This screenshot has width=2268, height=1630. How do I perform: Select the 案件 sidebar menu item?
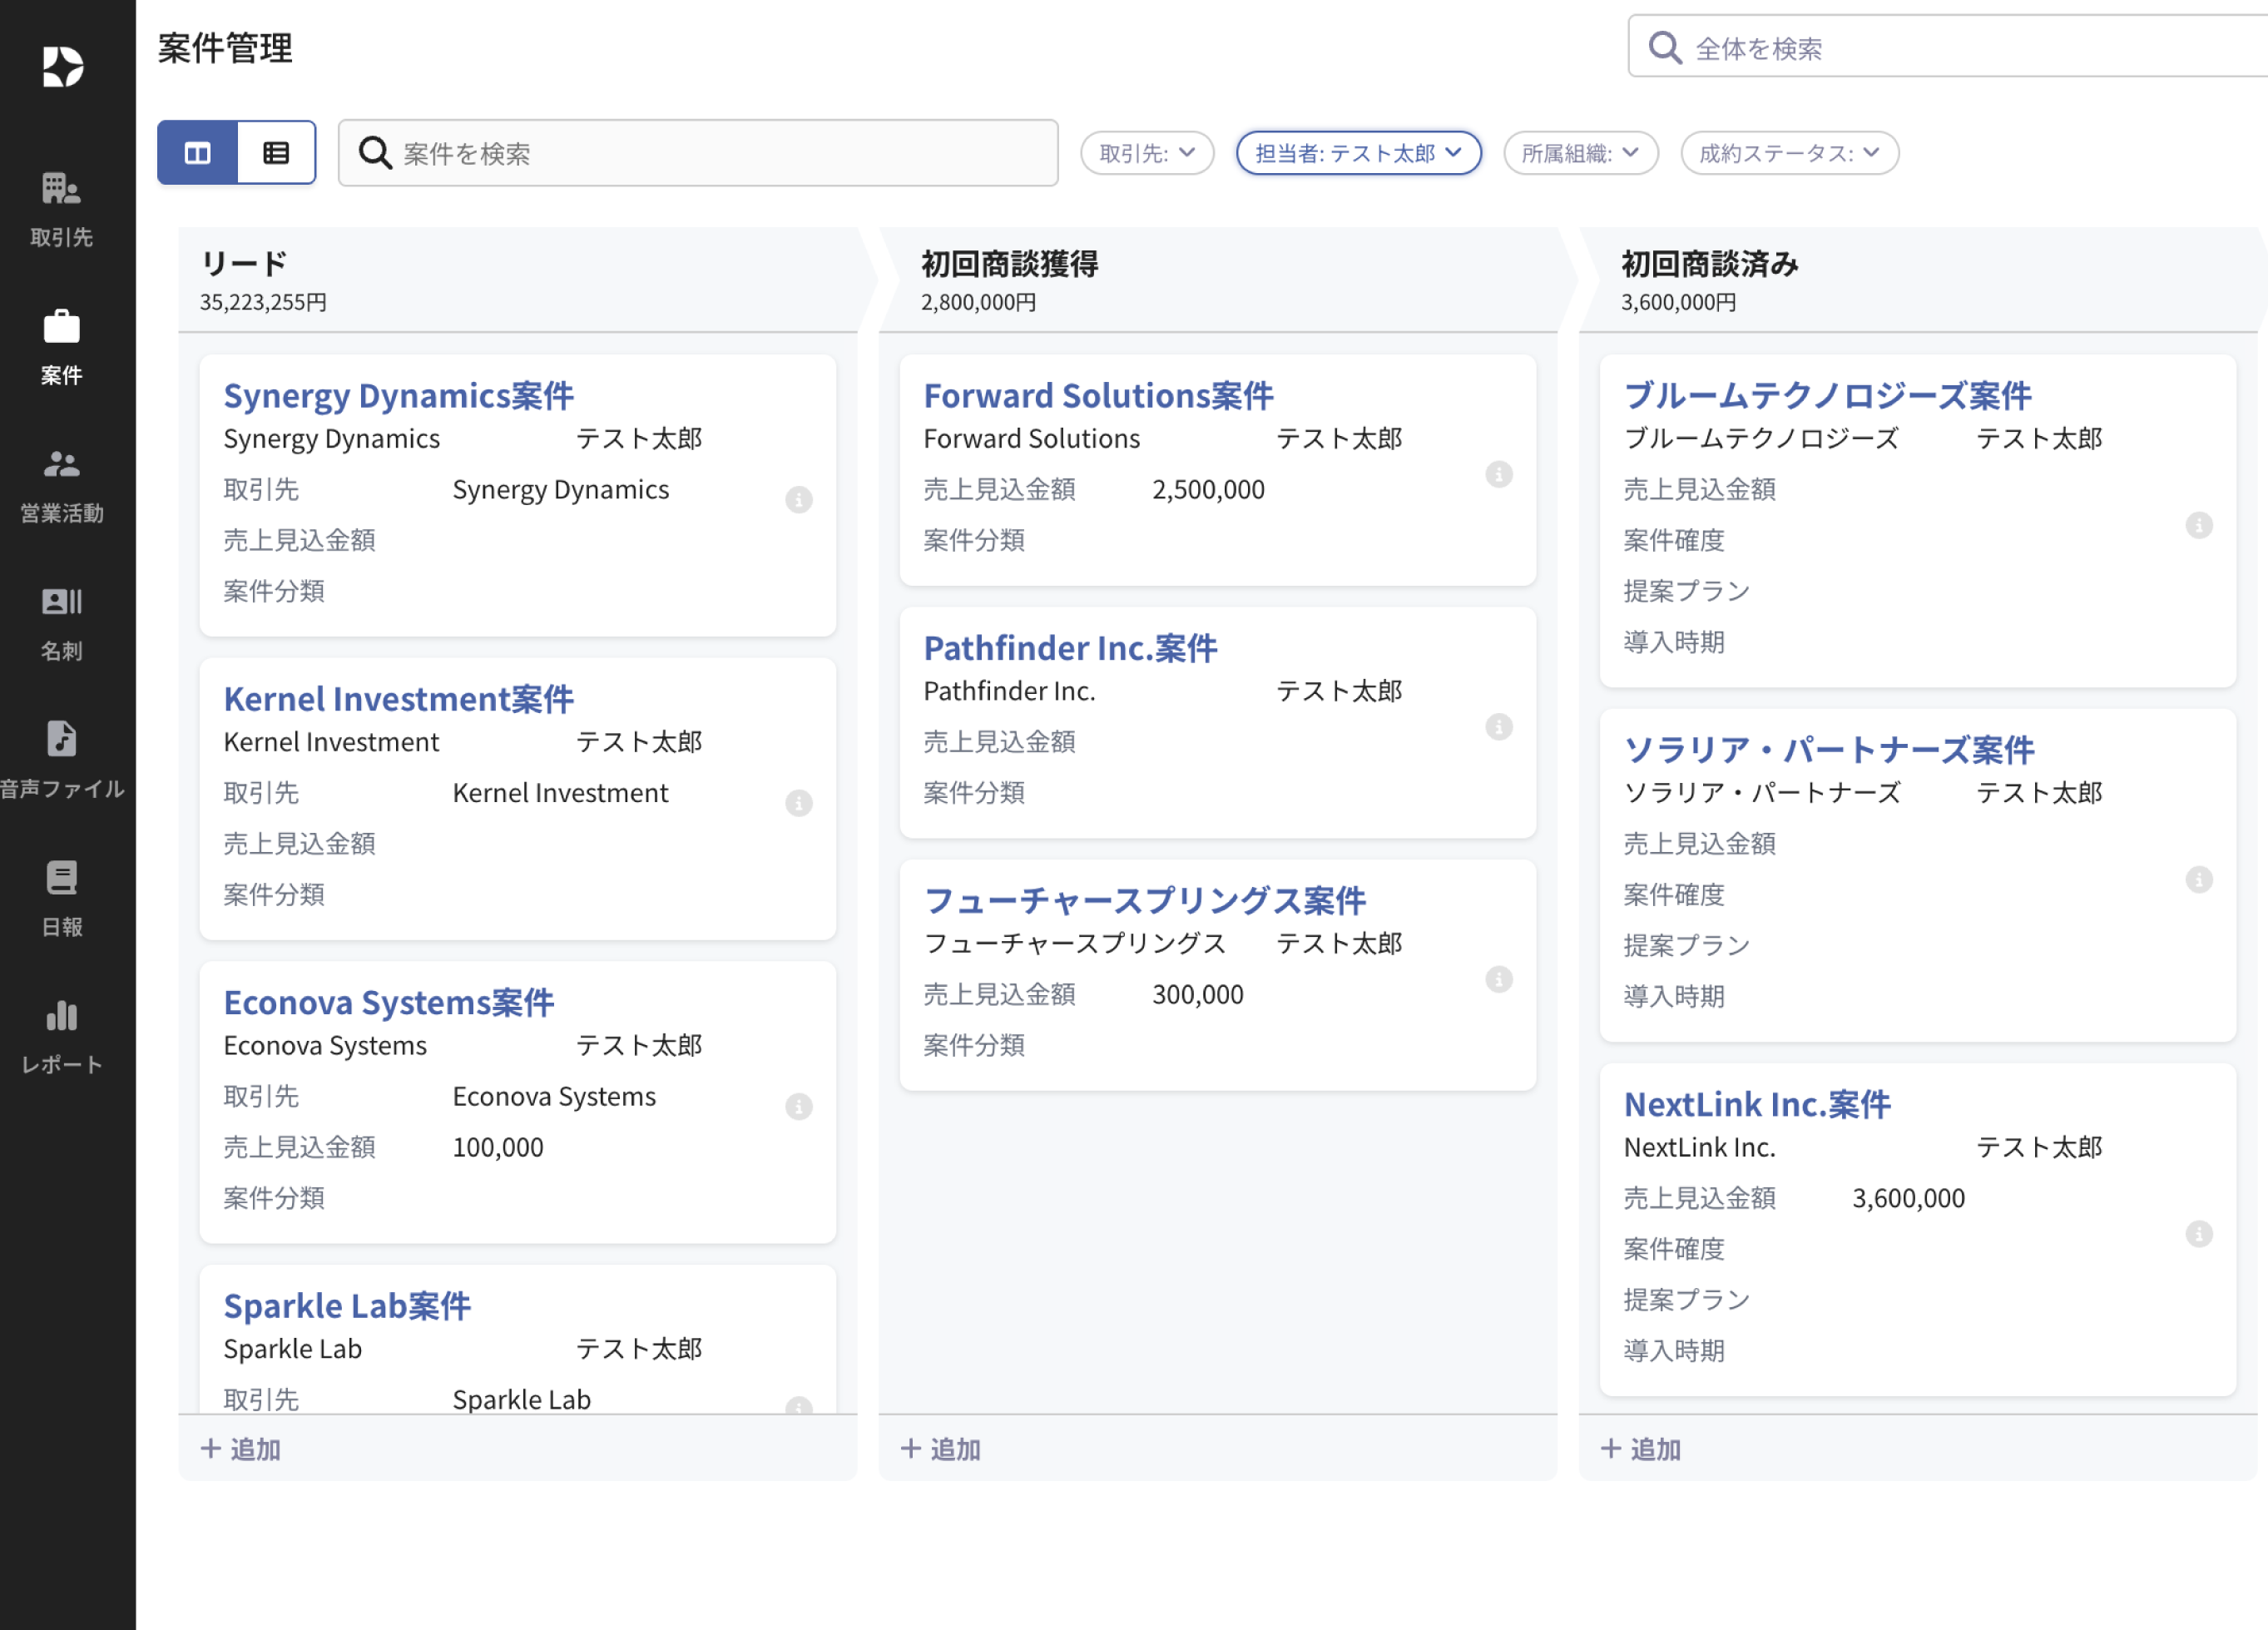(61, 347)
